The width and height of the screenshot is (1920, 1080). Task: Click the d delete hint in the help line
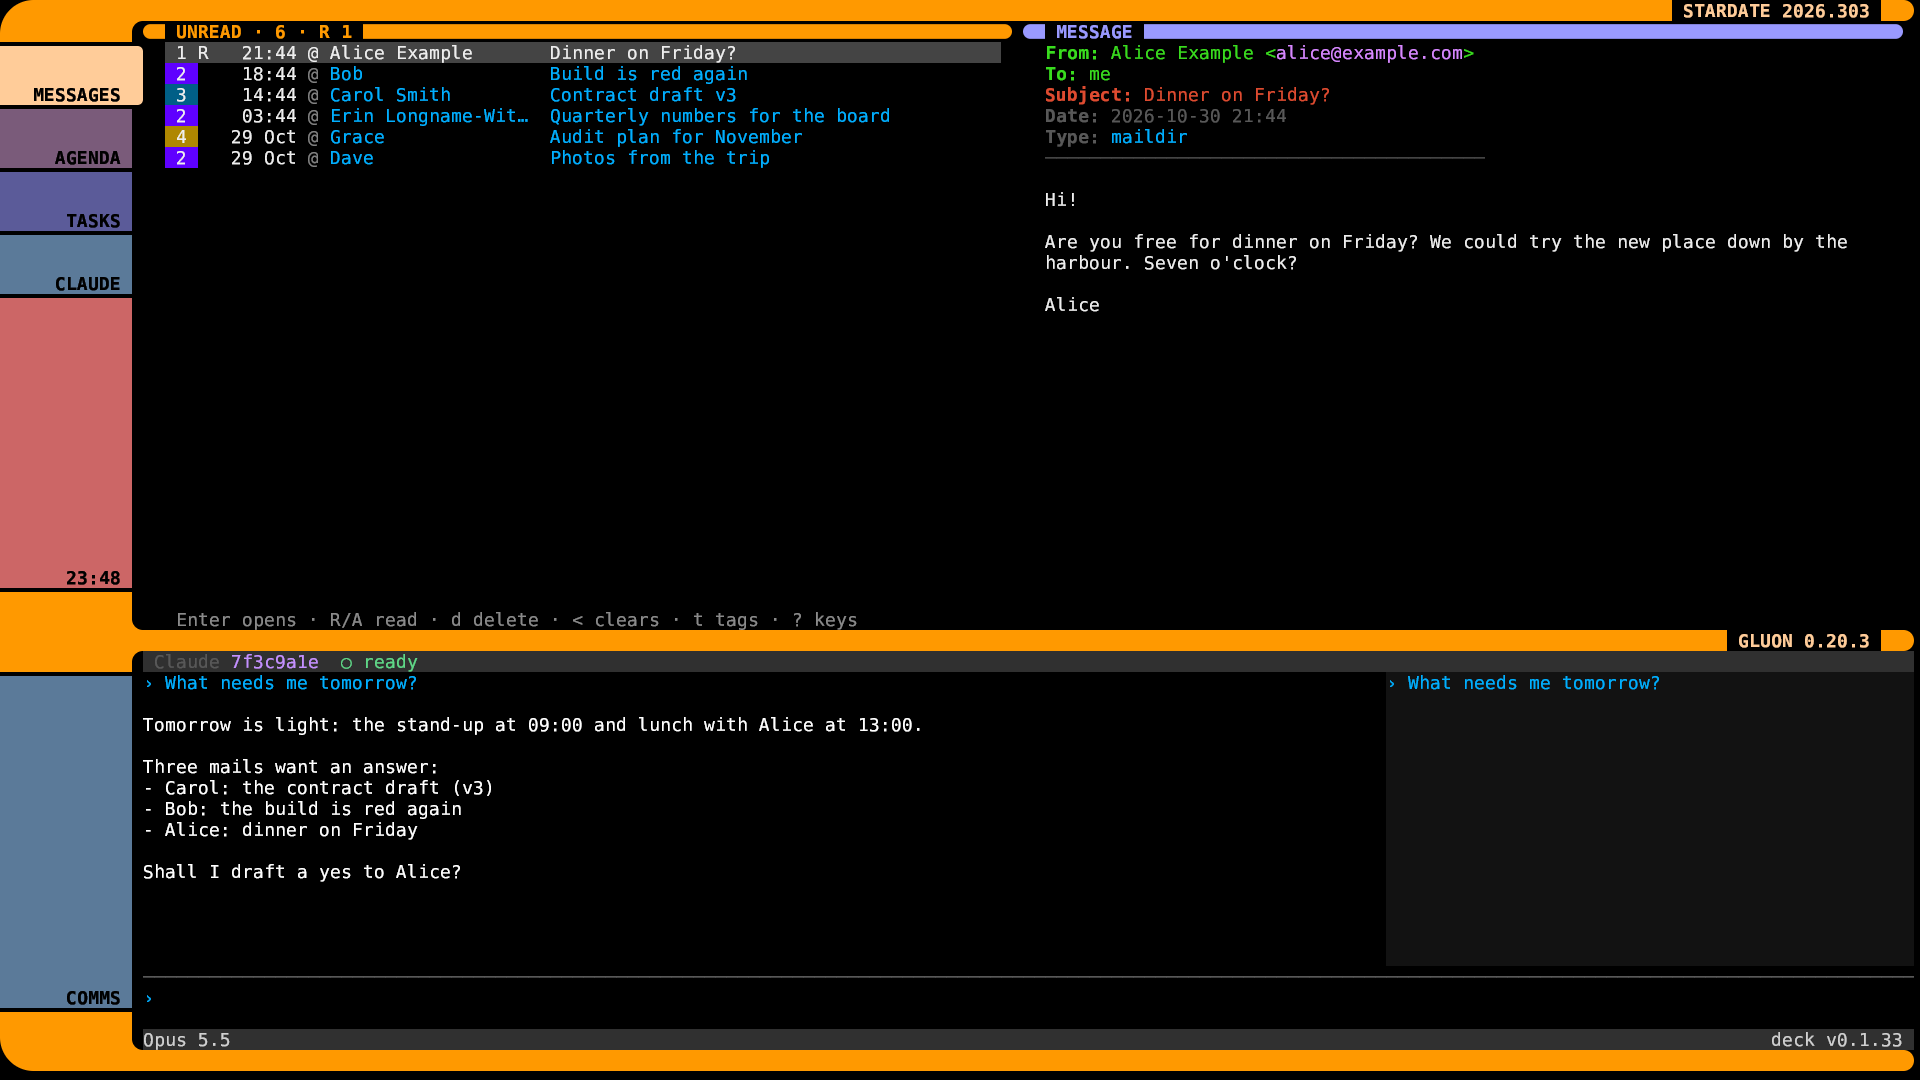coord(494,620)
